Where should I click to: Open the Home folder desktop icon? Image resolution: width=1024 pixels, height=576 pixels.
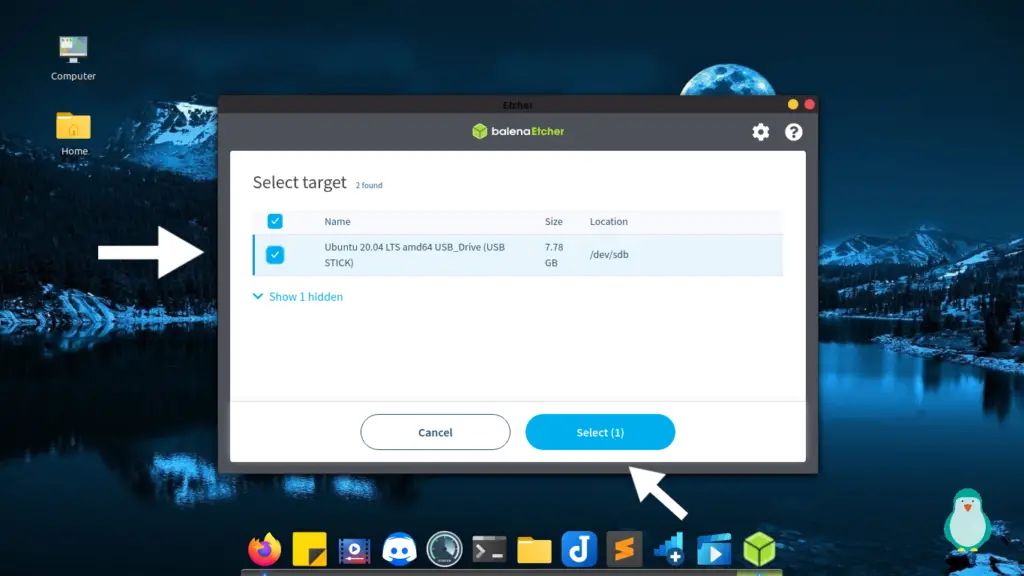point(74,133)
